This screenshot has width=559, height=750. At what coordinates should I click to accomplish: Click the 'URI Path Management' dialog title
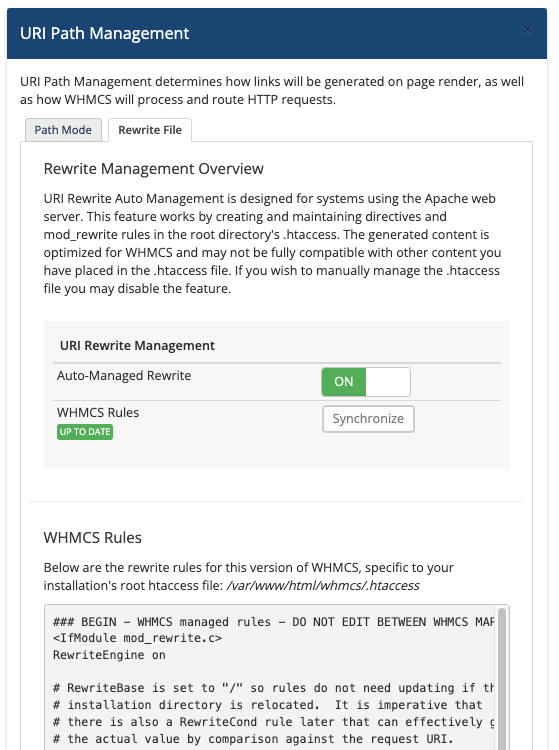point(105,33)
